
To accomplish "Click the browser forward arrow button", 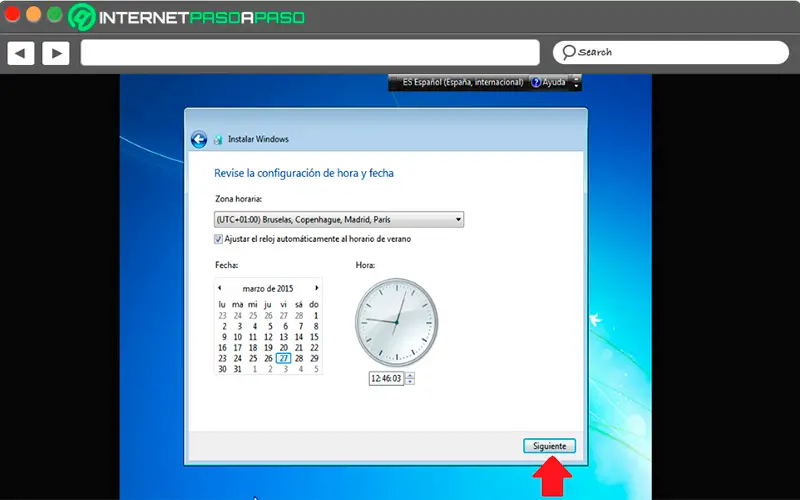I will coord(56,53).
